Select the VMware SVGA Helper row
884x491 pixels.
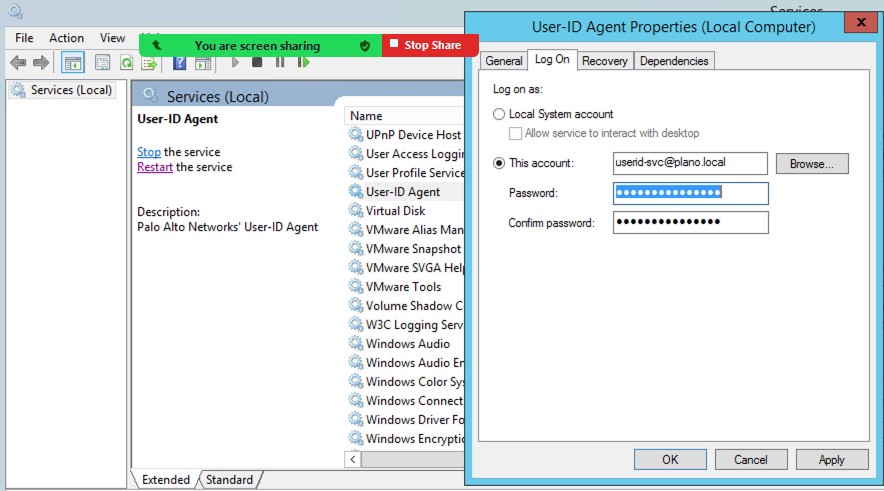(405, 267)
